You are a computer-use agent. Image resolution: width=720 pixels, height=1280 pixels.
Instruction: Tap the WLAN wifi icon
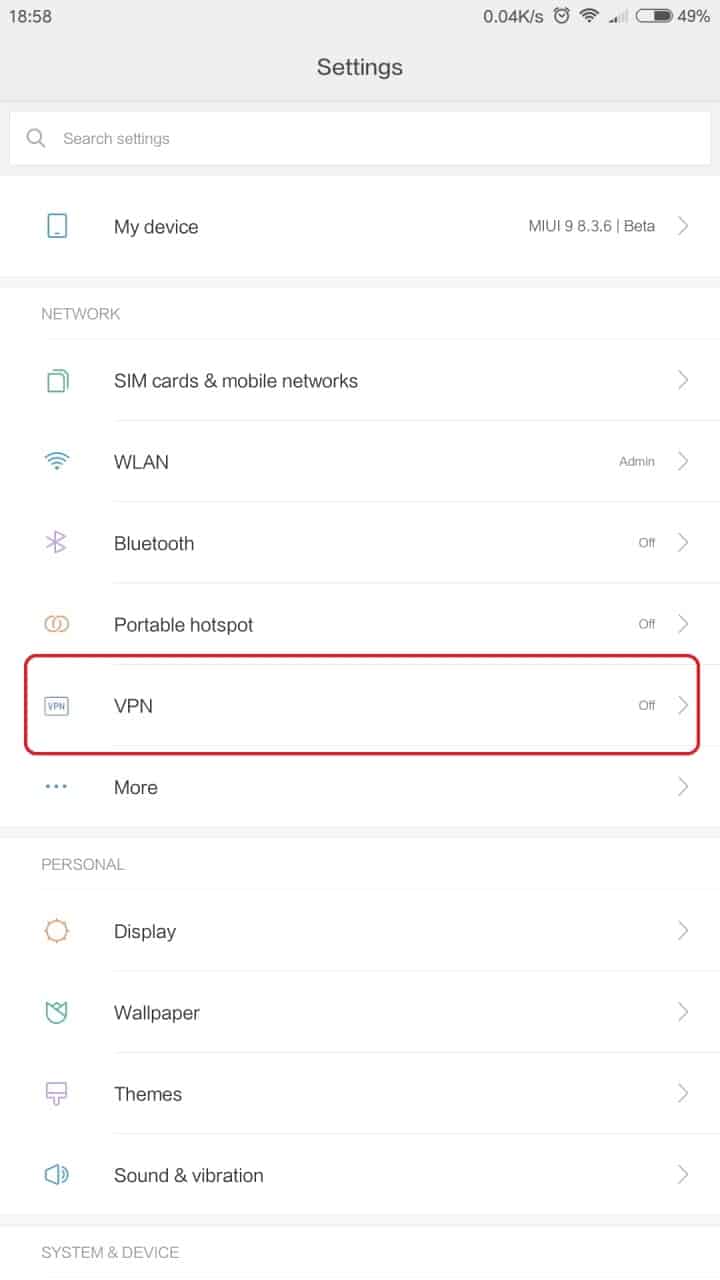[57, 462]
